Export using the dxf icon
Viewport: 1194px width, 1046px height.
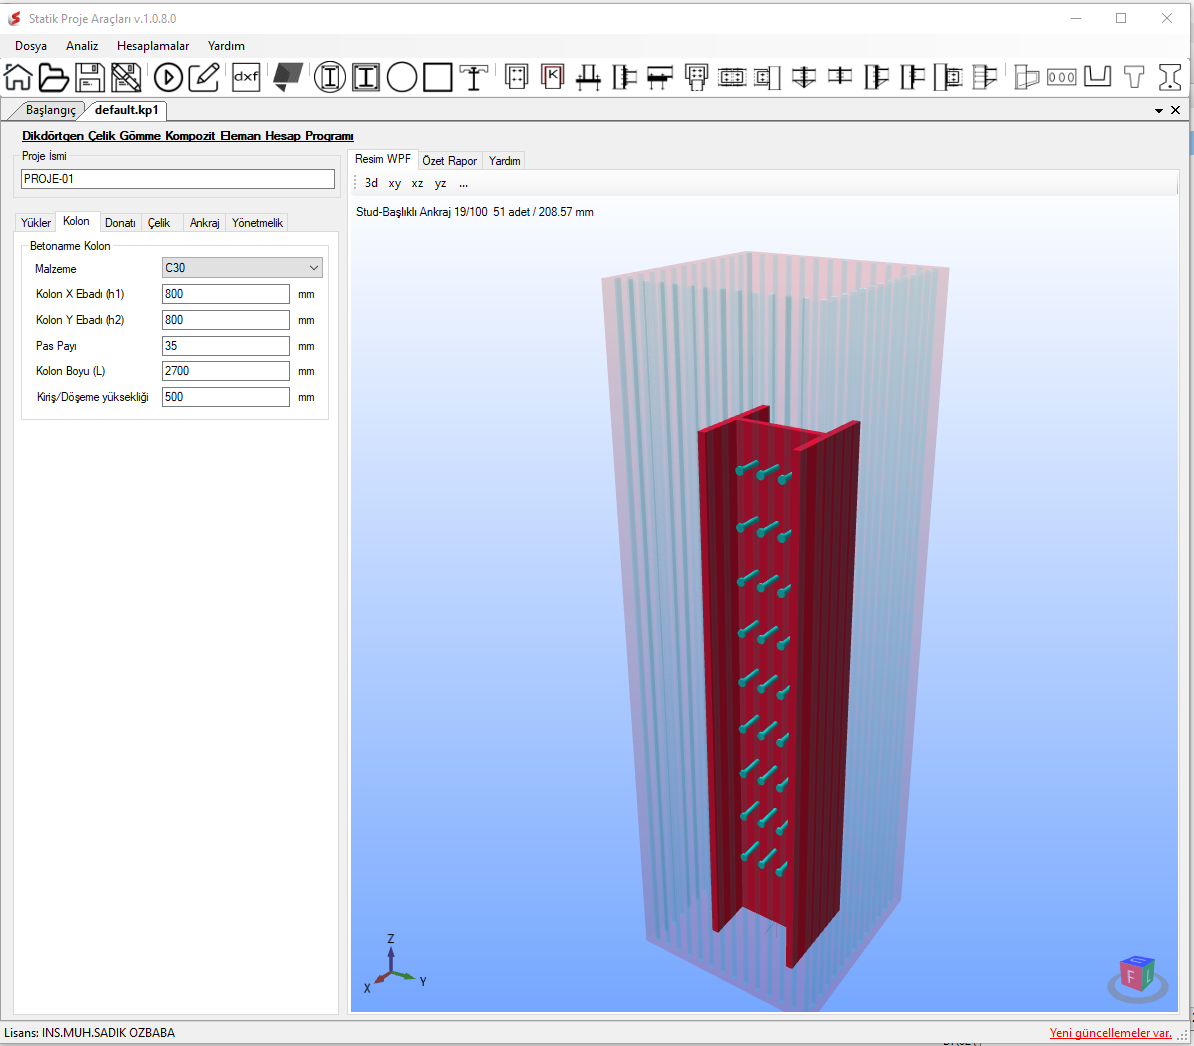[246, 77]
